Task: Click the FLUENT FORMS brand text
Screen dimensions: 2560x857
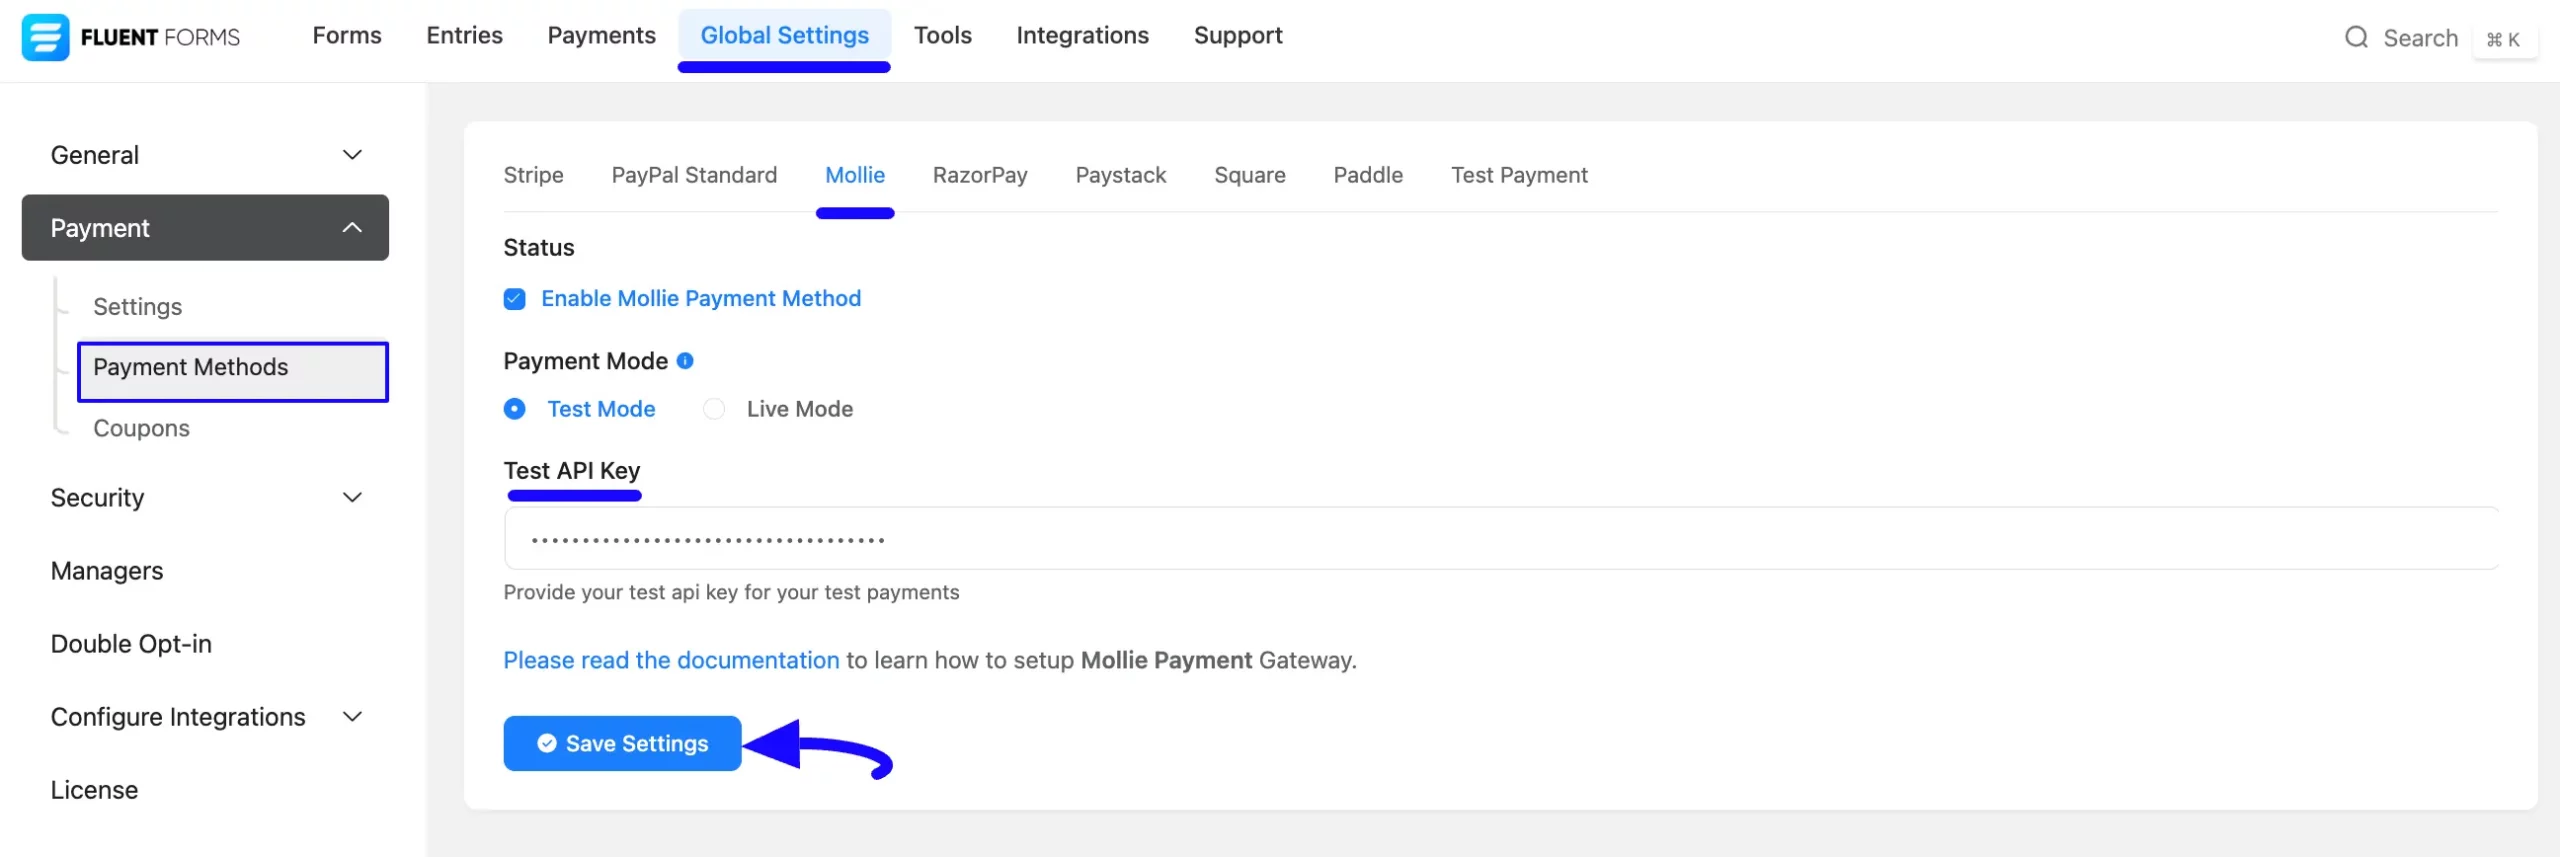Action: 160,38
